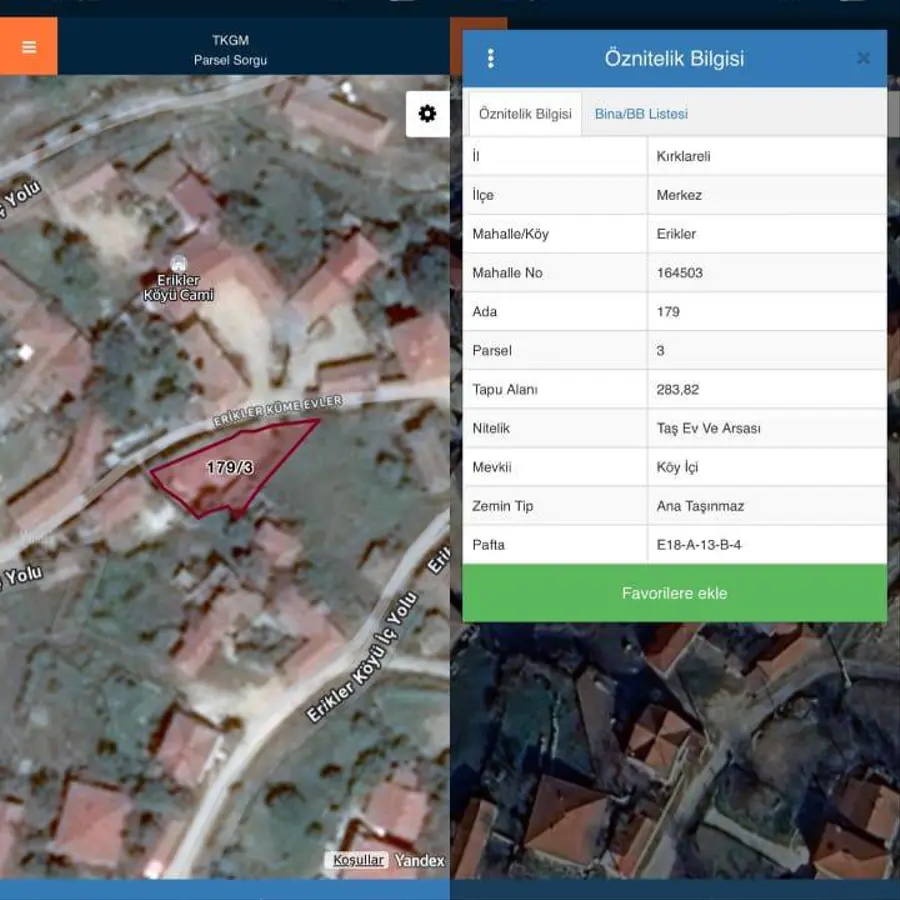Click the TKGM Parsel Sorgu title
The height and width of the screenshot is (900, 900).
click(x=230, y=50)
